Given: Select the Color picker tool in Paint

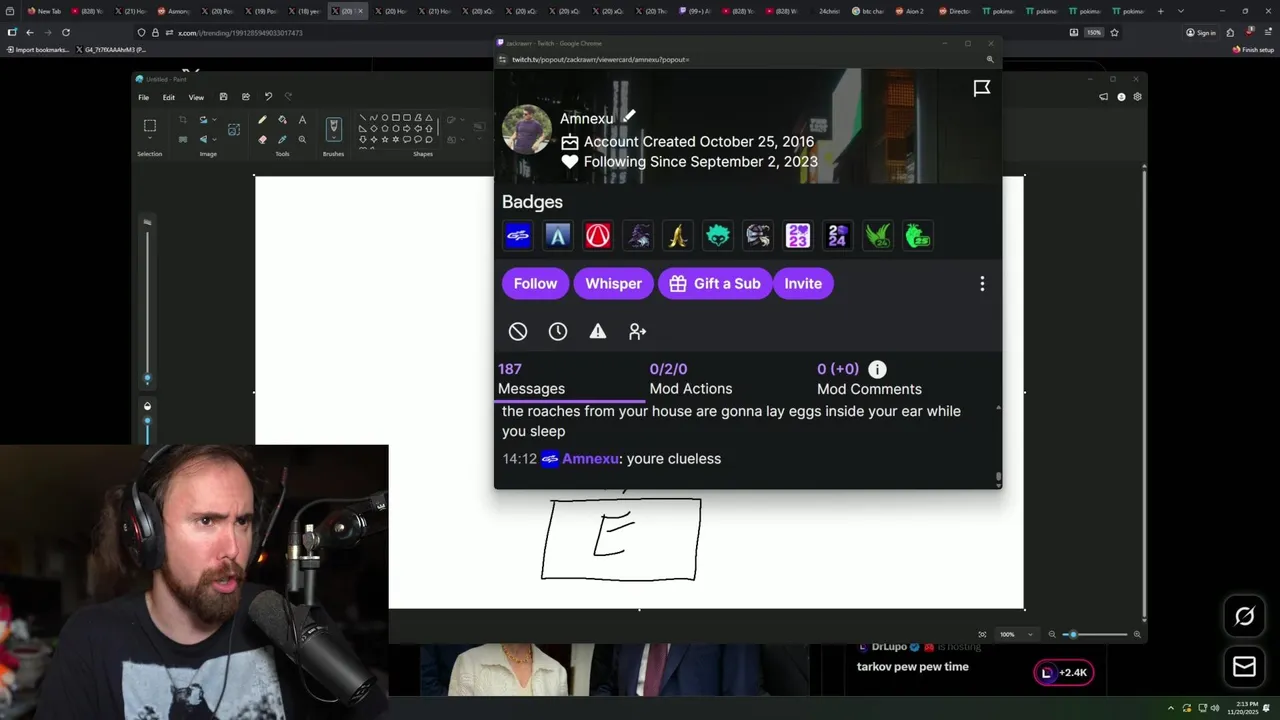Looking at the screenshot, I should click(x=282, y=139).
